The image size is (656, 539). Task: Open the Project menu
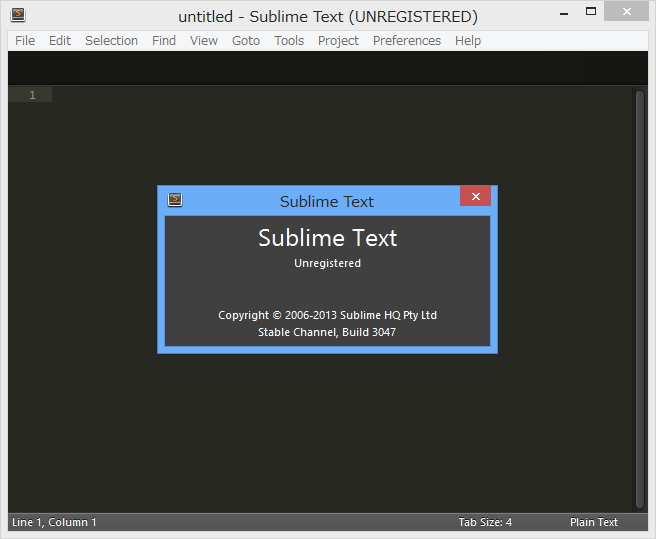[338, 41]
